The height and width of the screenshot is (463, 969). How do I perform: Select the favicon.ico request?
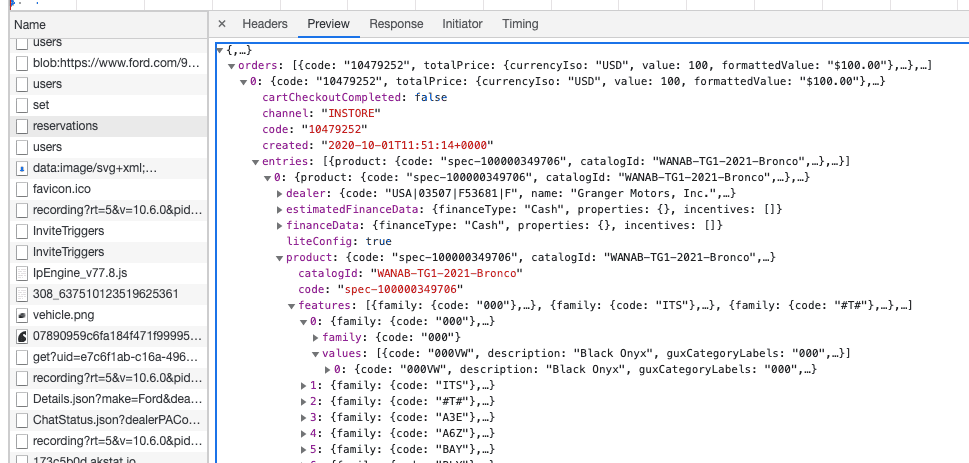(x=109, y=189)
